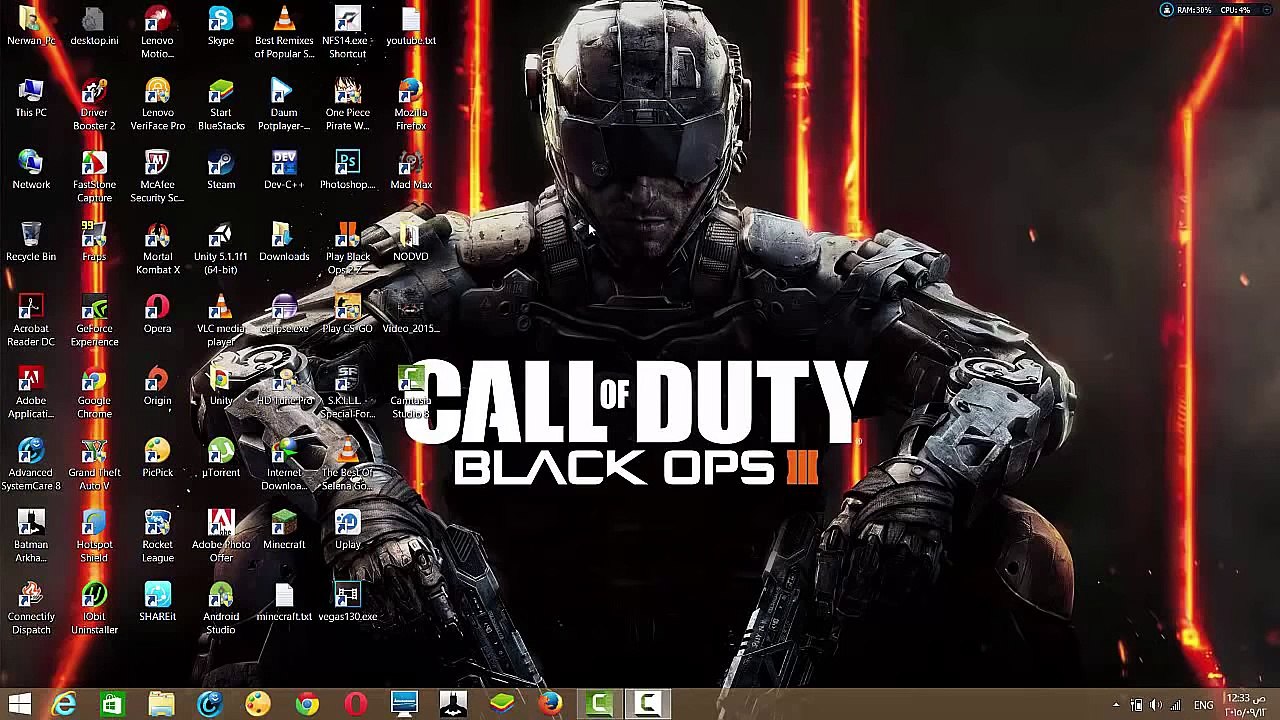1280x720 pixels.
Task: Select the Dev-C++ desktop icon
Action: click(x=284, y=171)
